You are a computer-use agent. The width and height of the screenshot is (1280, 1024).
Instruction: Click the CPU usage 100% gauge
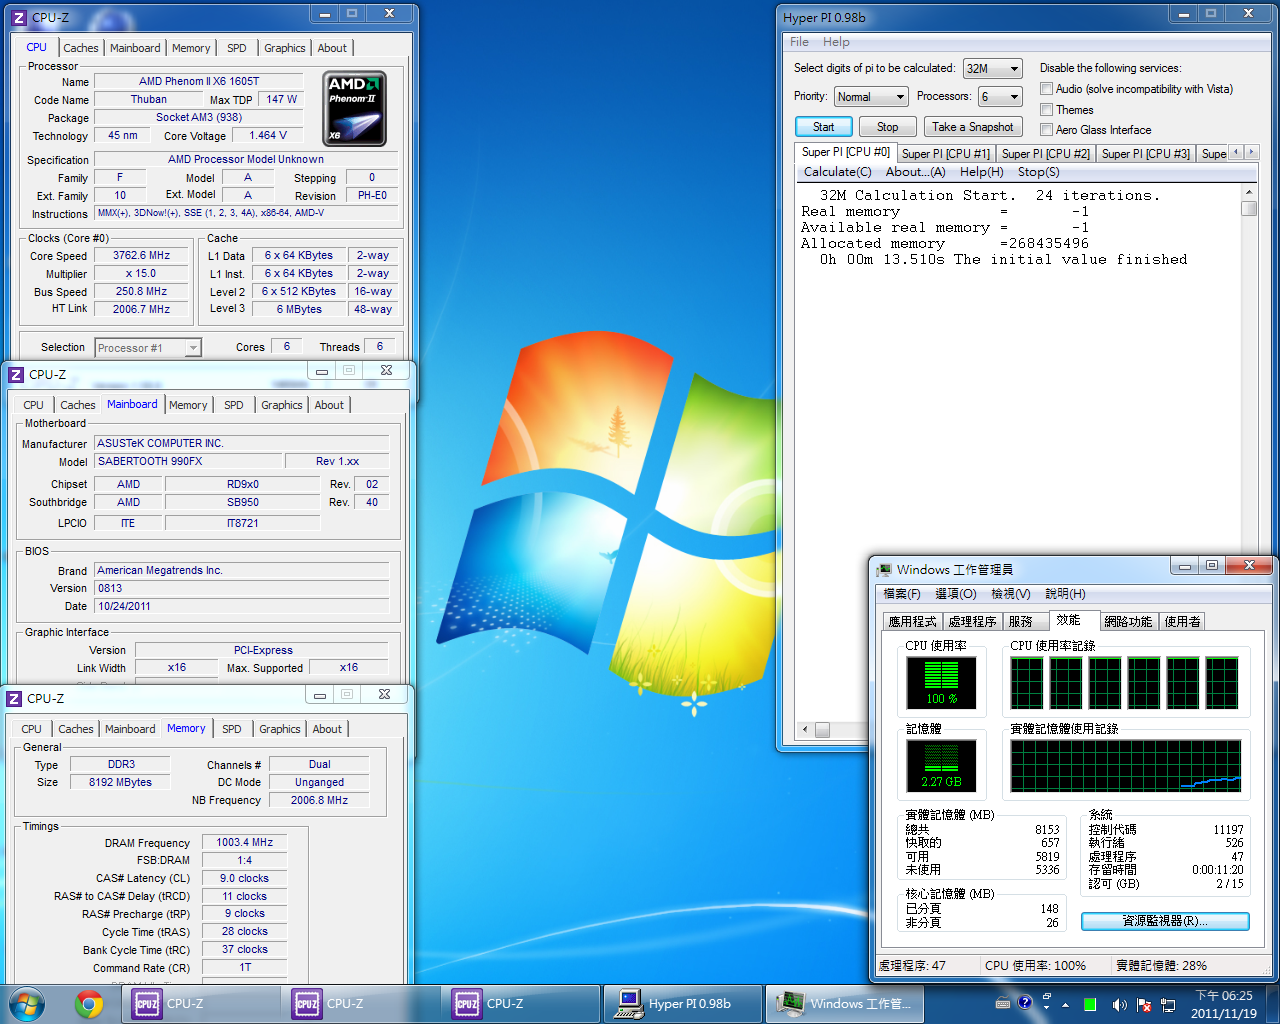coord(941,682)
